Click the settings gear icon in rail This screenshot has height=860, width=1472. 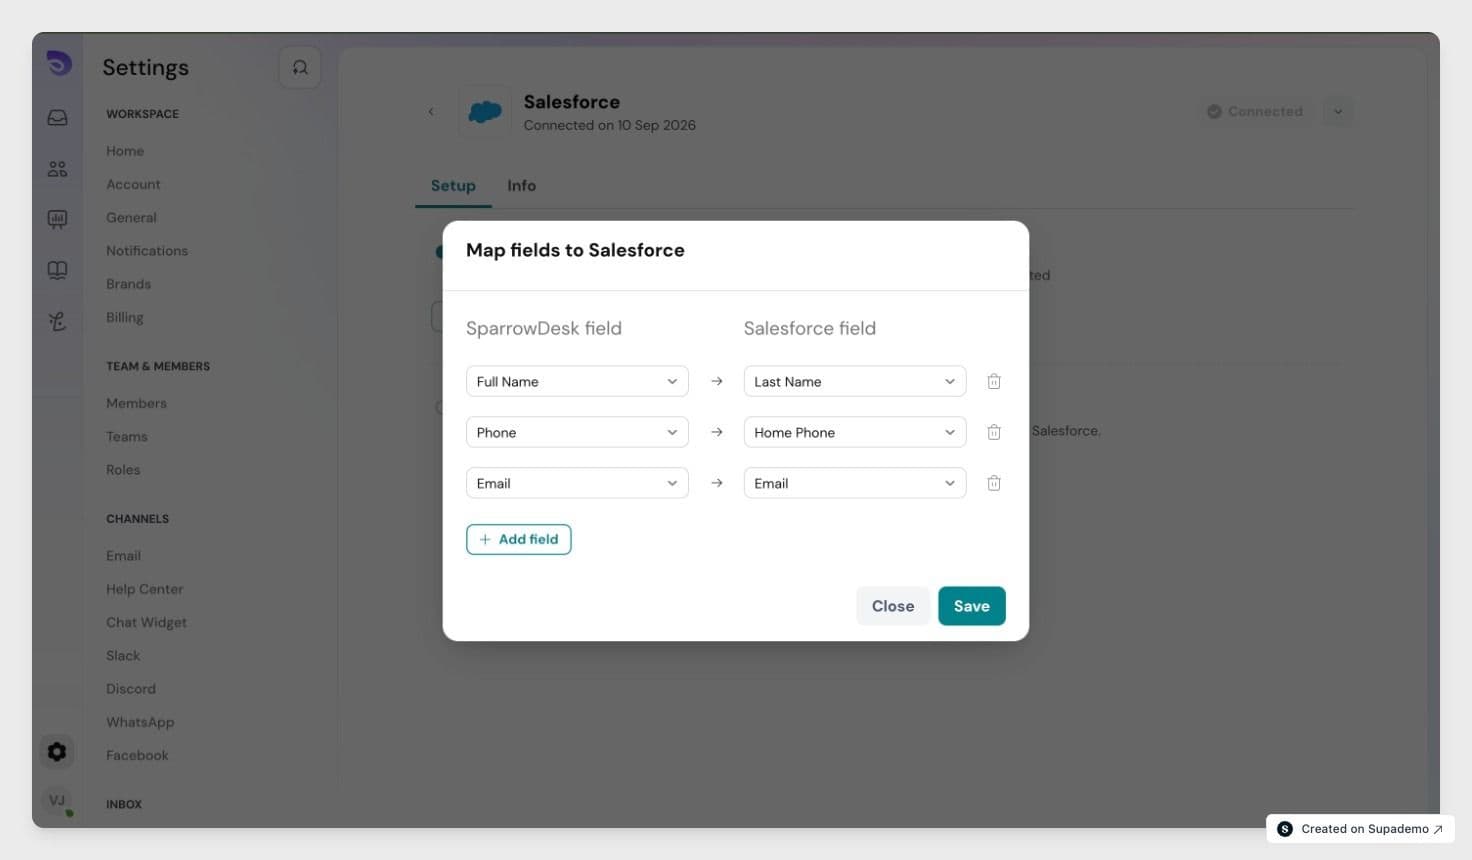57,752
